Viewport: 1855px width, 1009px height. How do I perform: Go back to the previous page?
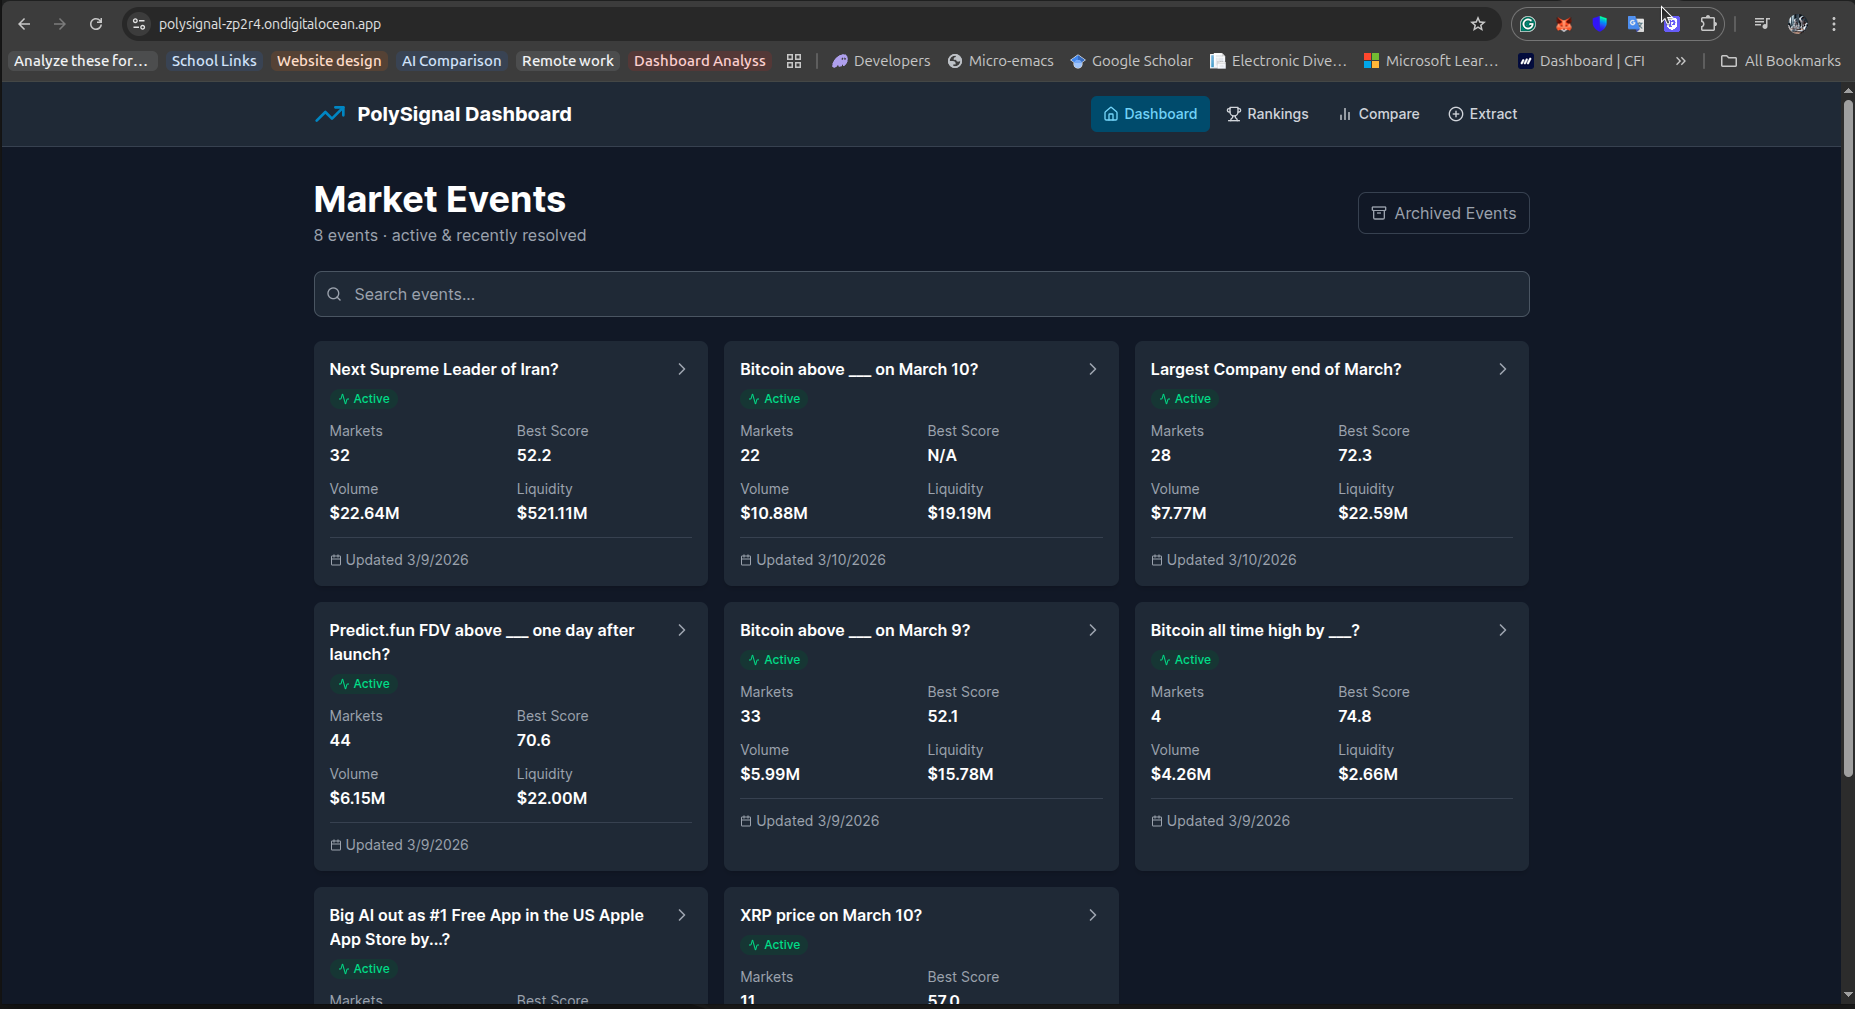(x=24, y=24)
